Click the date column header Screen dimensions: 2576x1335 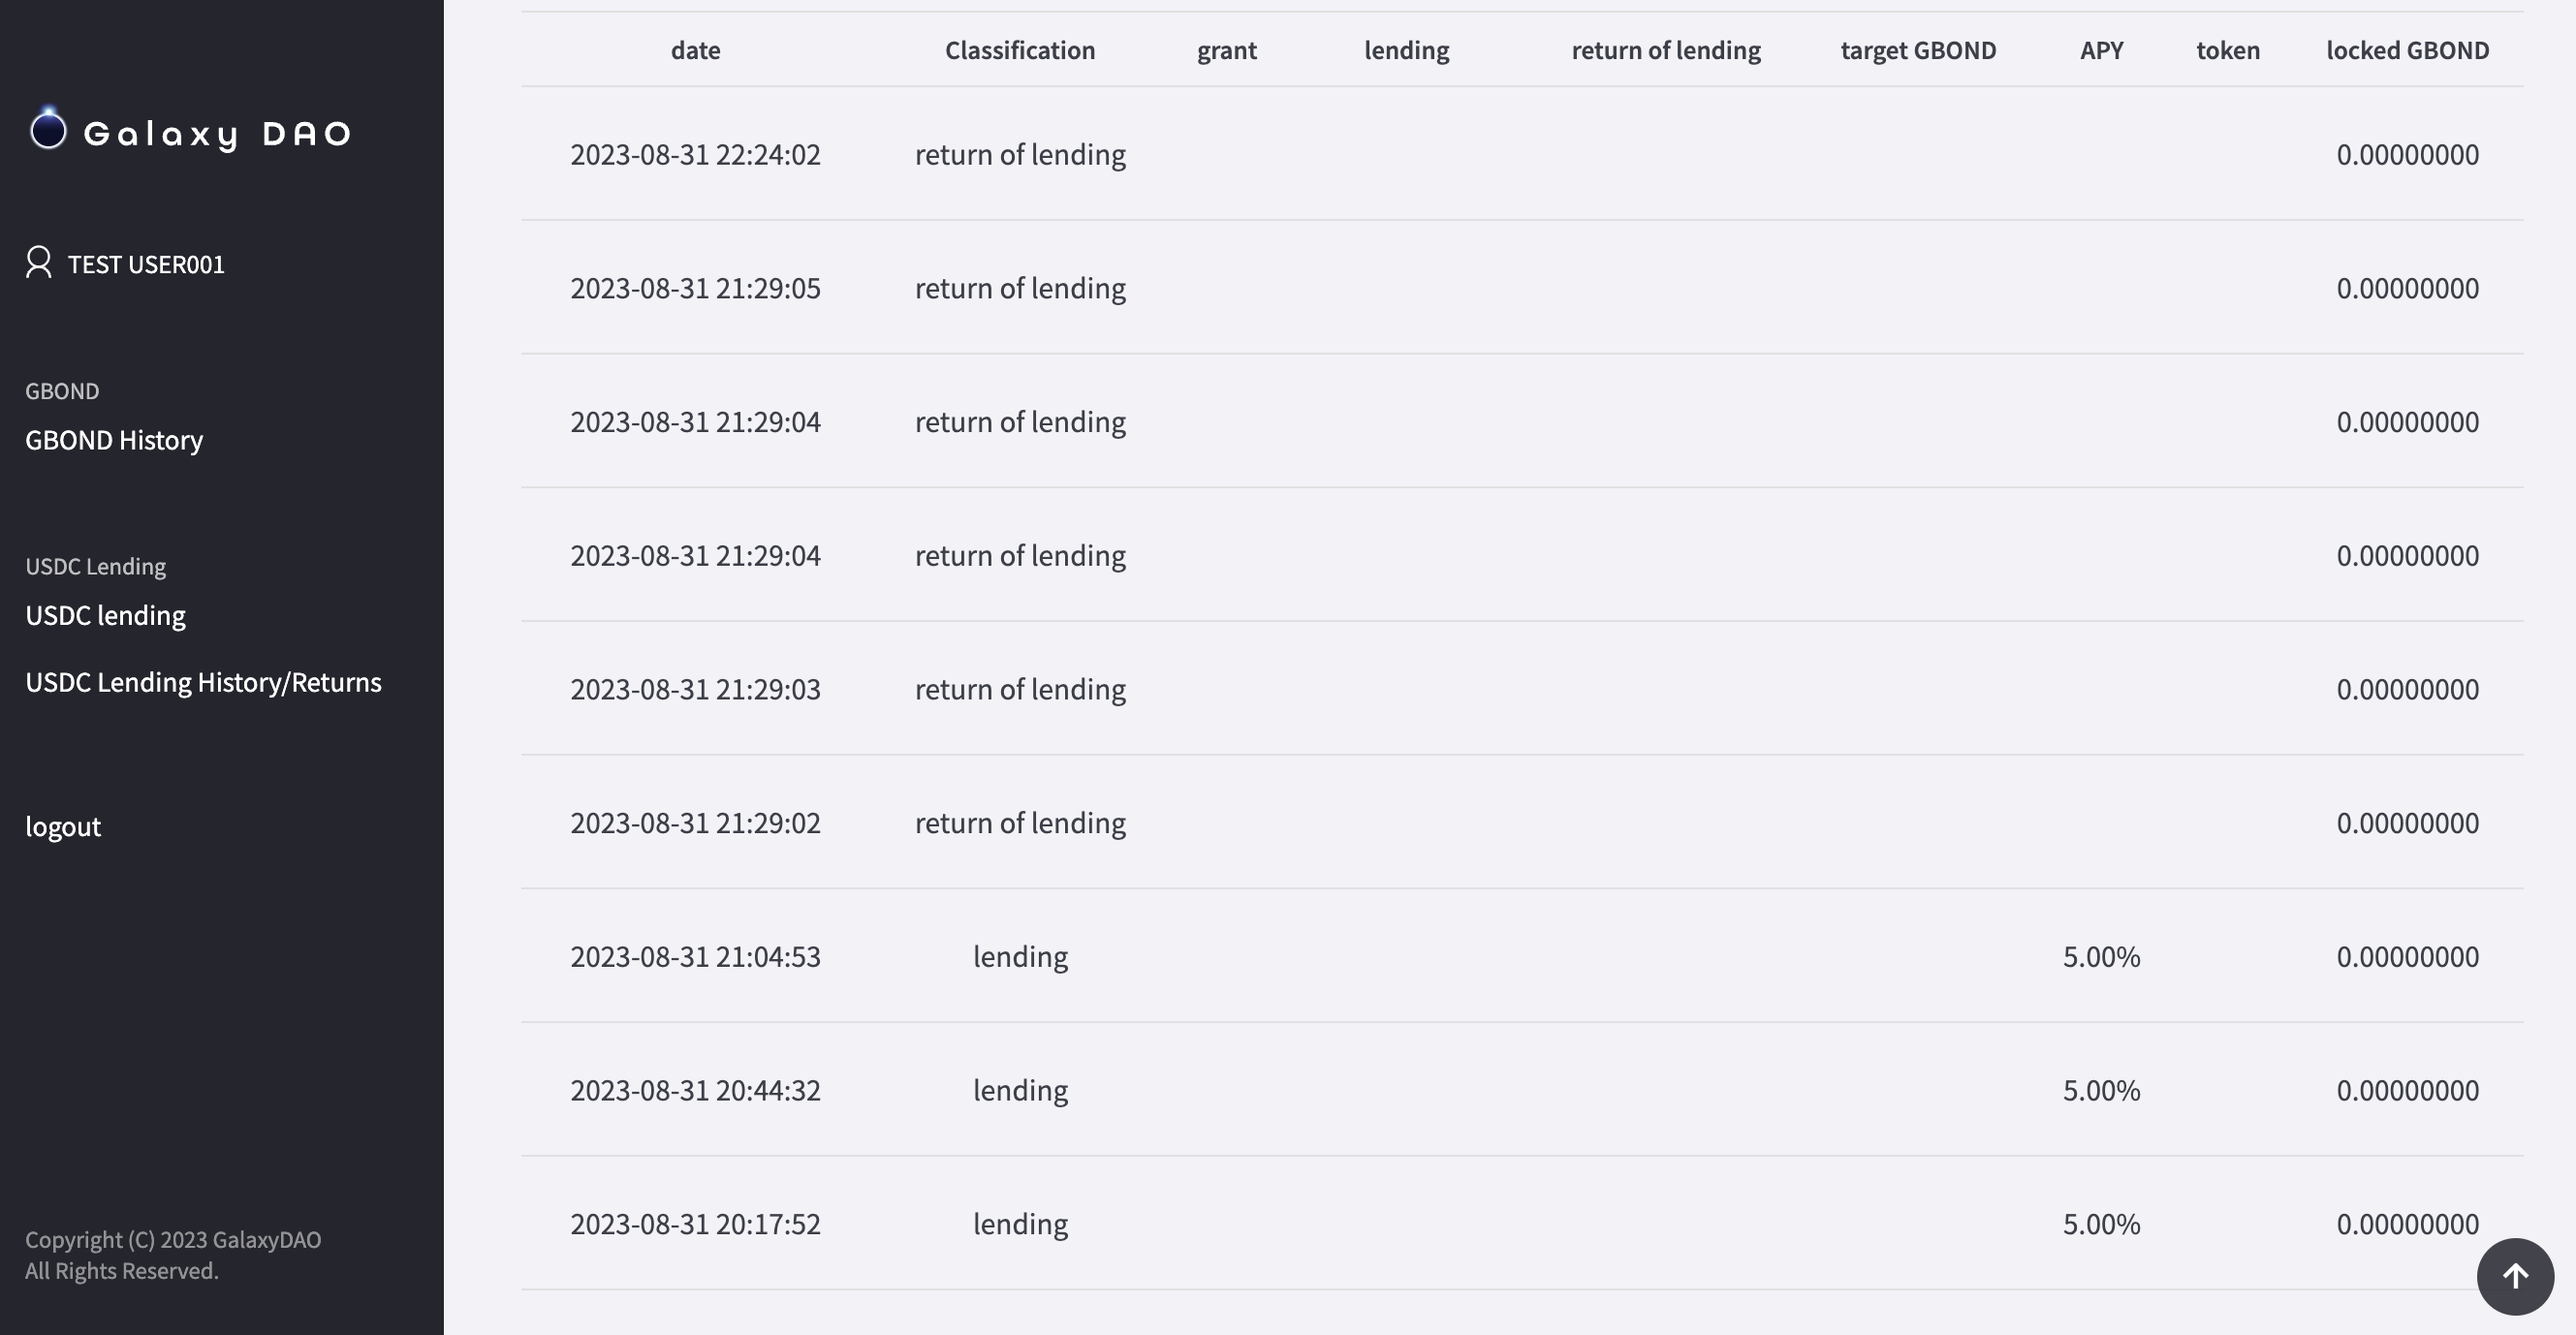coord(695,50)
